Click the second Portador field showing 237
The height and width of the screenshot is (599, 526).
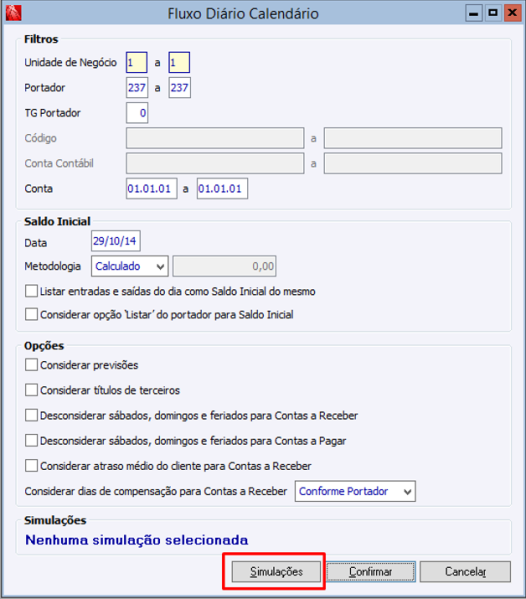click(x=180, y=88)
